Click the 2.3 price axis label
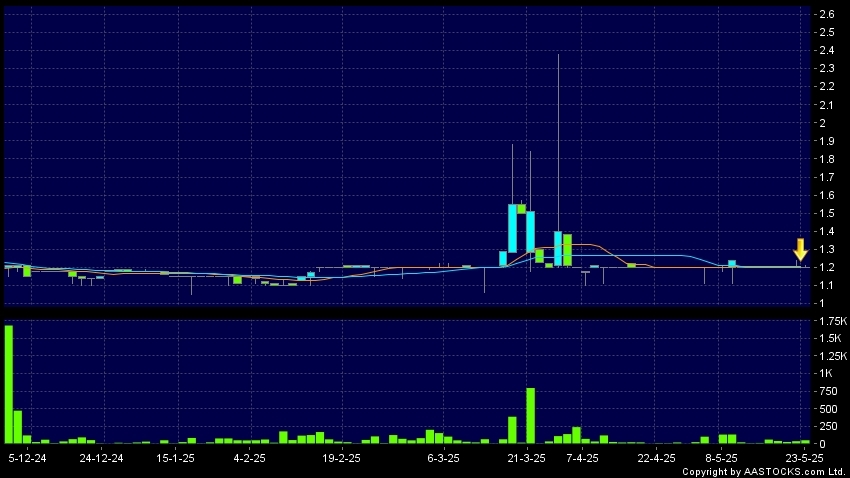The width and height of the screenshot is (850, 478). tap(827, 68)
